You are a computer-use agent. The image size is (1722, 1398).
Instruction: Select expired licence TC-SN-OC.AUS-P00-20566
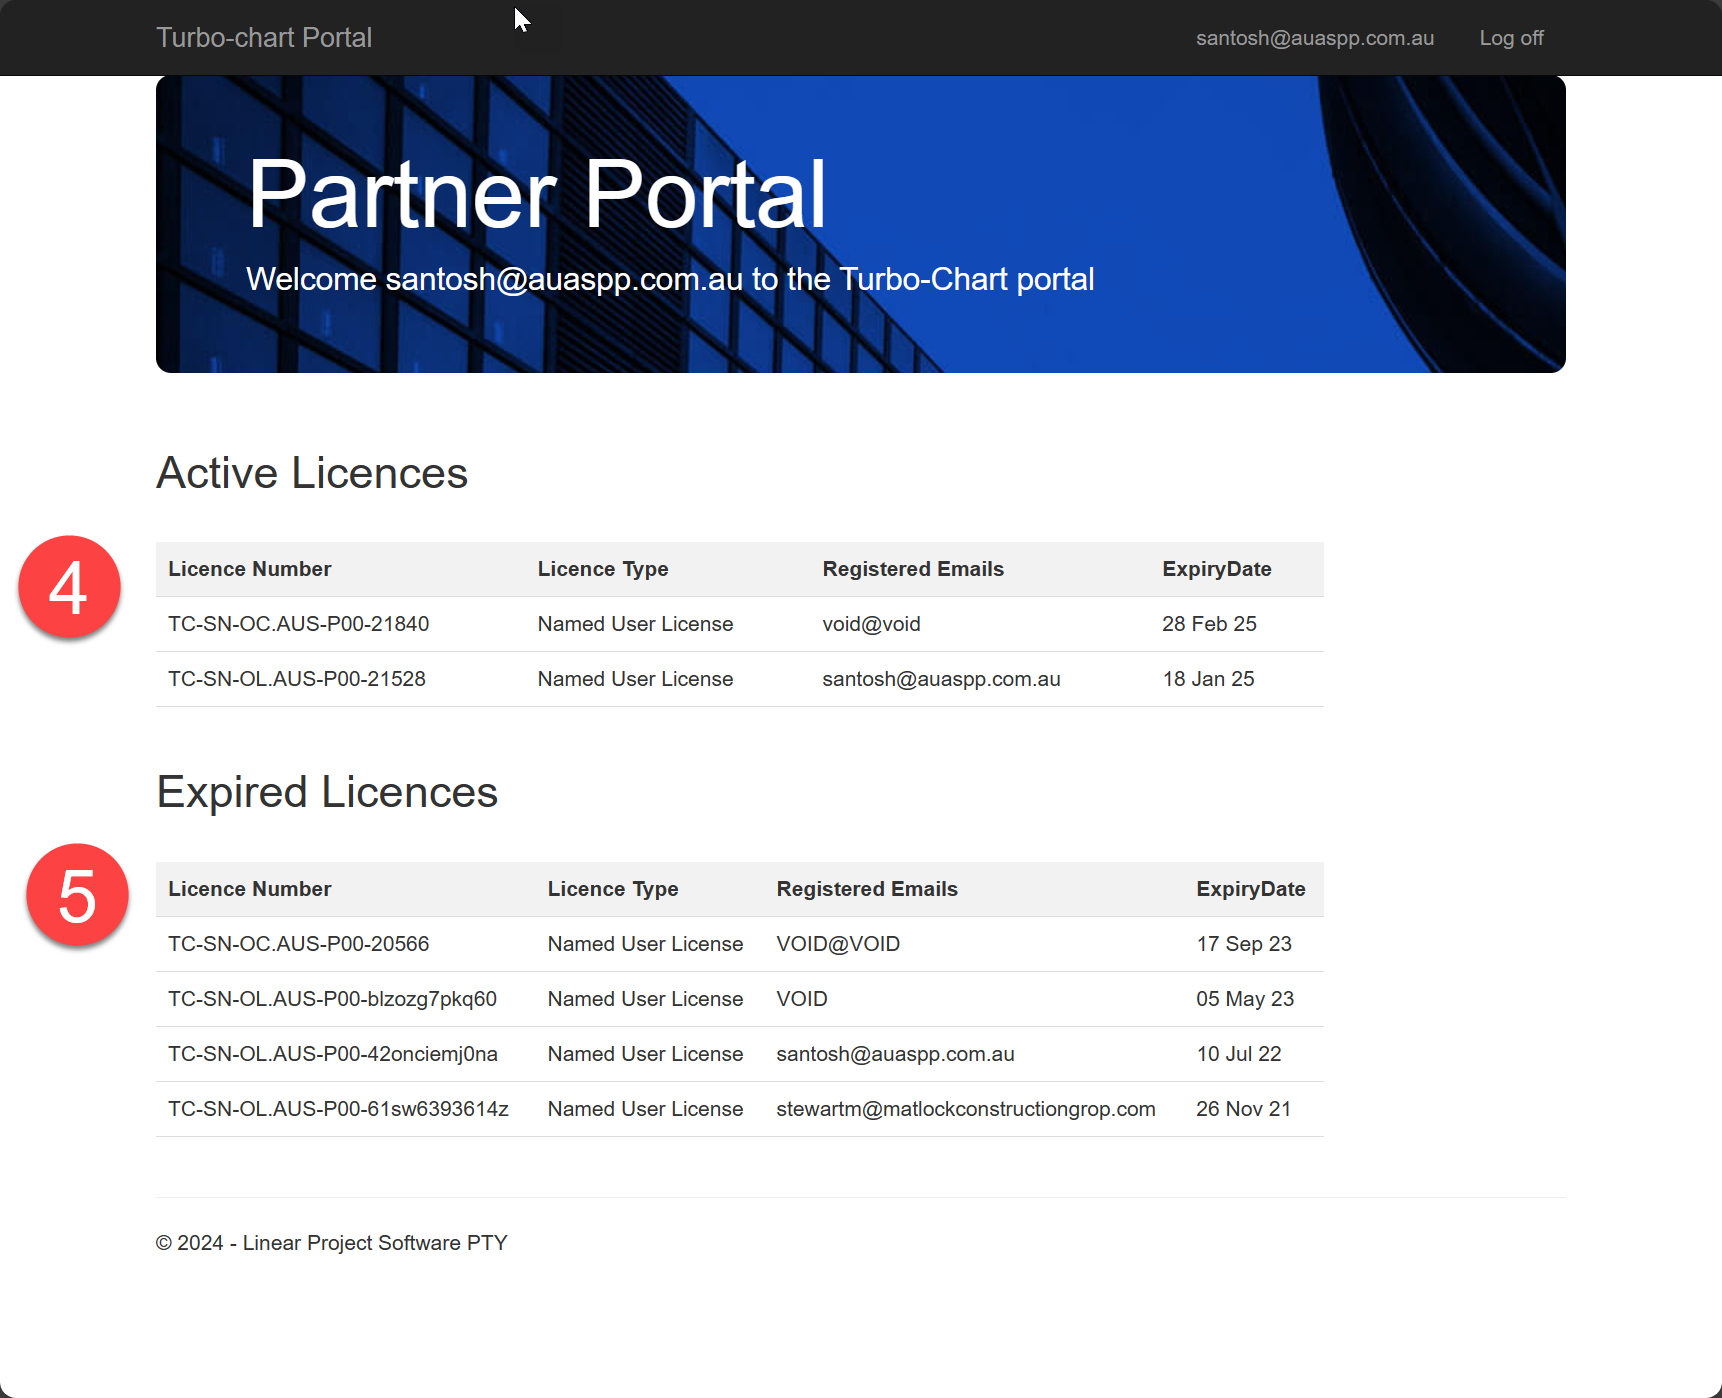298,944
